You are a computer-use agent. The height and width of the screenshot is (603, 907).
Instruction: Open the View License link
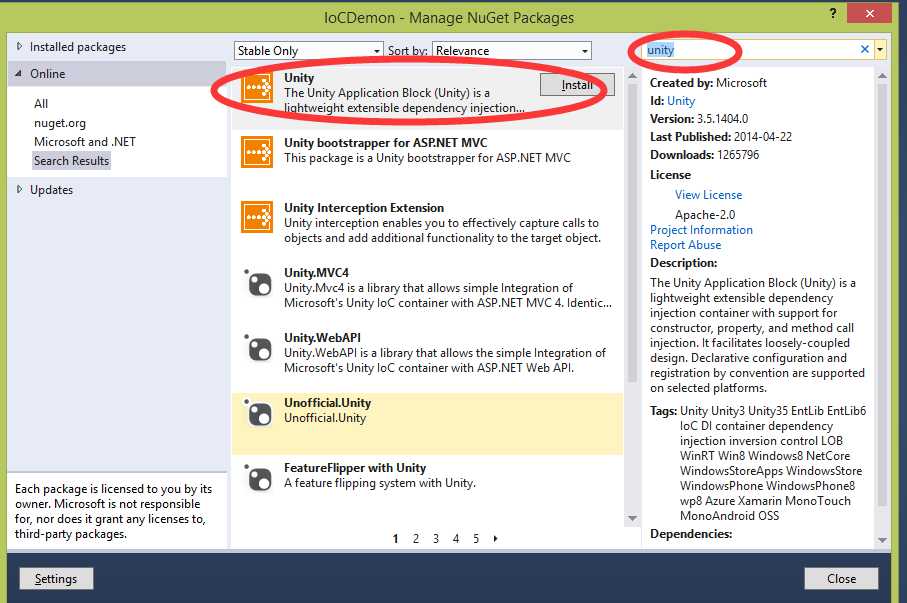click(708, 195)
